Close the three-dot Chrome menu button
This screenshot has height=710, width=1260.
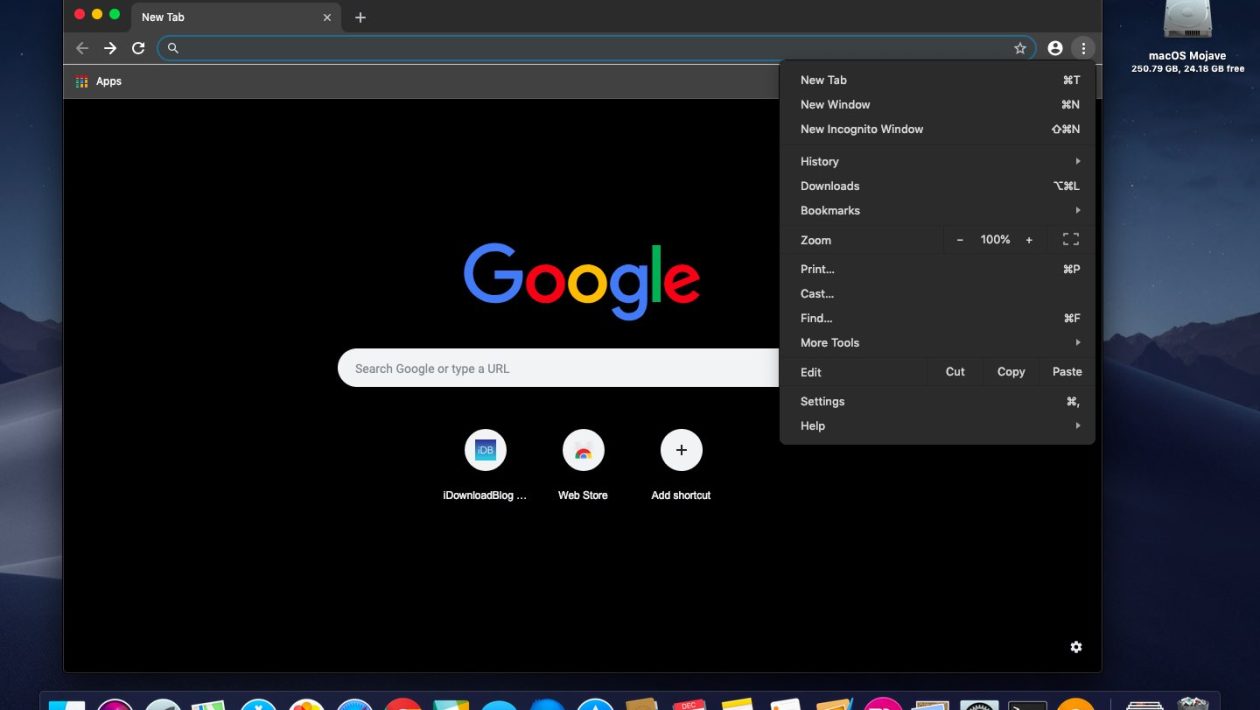pyautogui.click(x=1083, y=48)
